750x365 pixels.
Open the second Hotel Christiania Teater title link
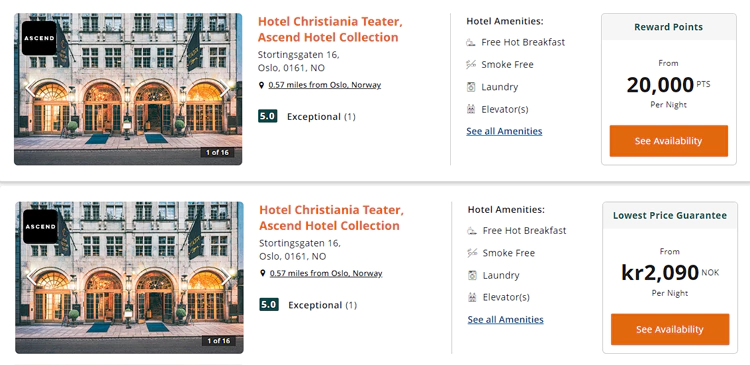pyautogui.click(x=331, y=218)
